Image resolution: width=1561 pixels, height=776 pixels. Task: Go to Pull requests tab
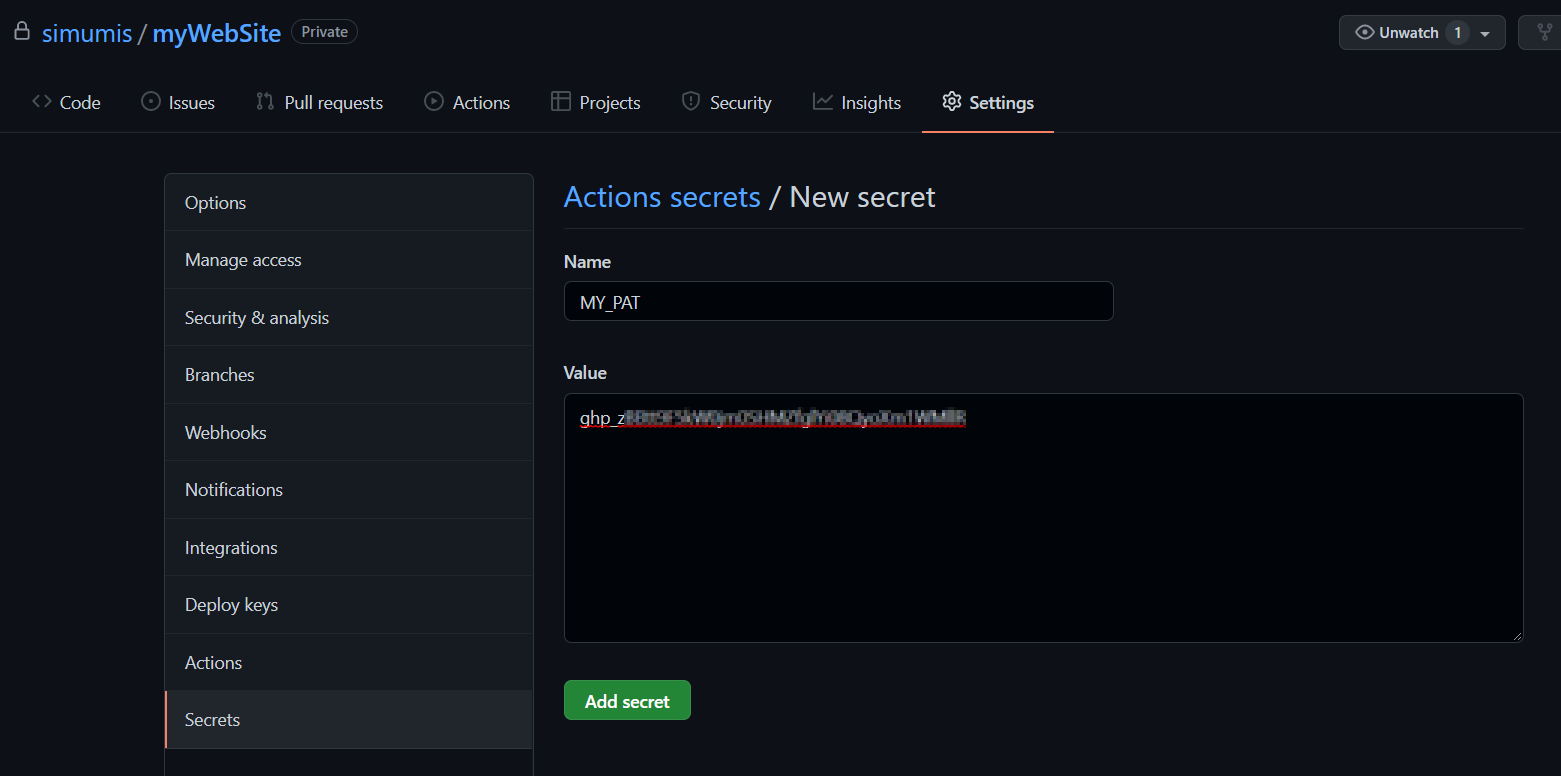(319, 103)
